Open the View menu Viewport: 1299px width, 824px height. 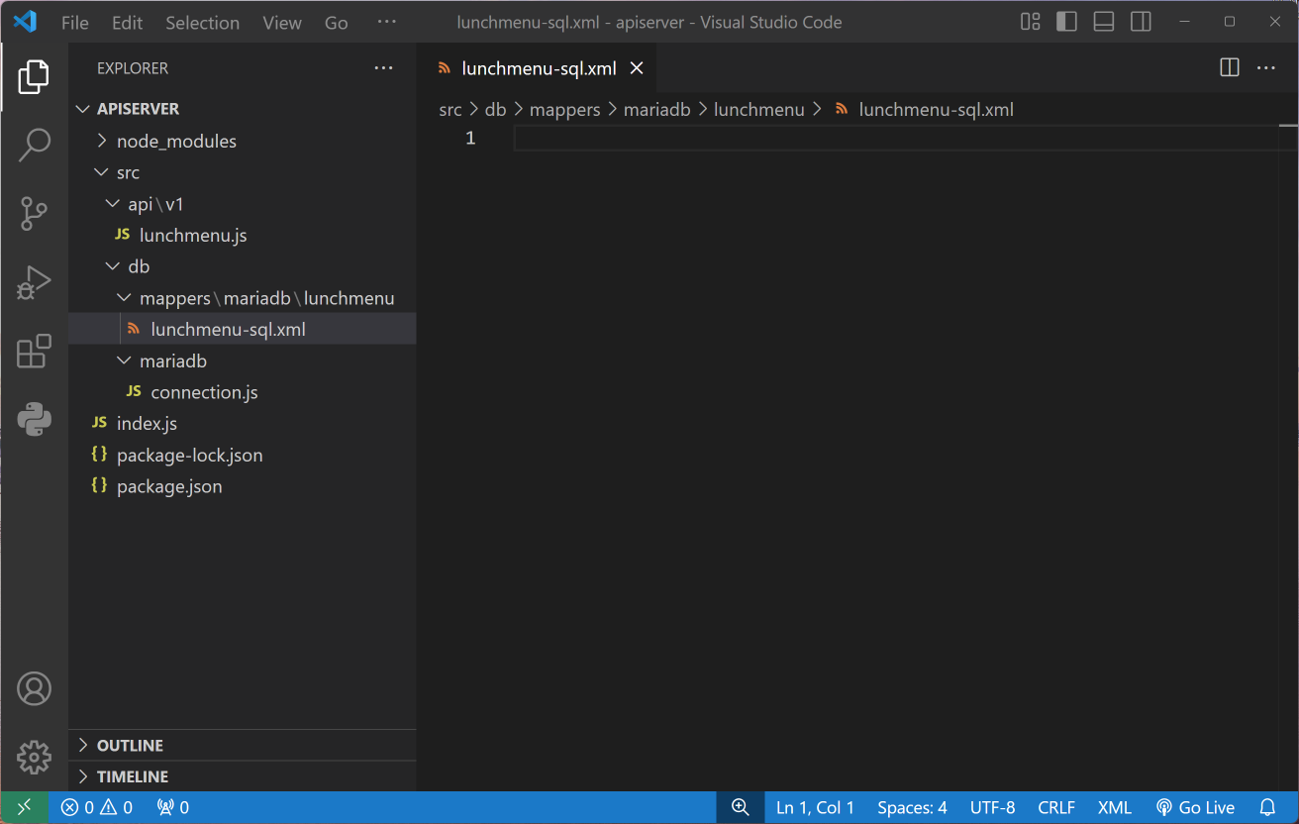(x=282, y=22)
